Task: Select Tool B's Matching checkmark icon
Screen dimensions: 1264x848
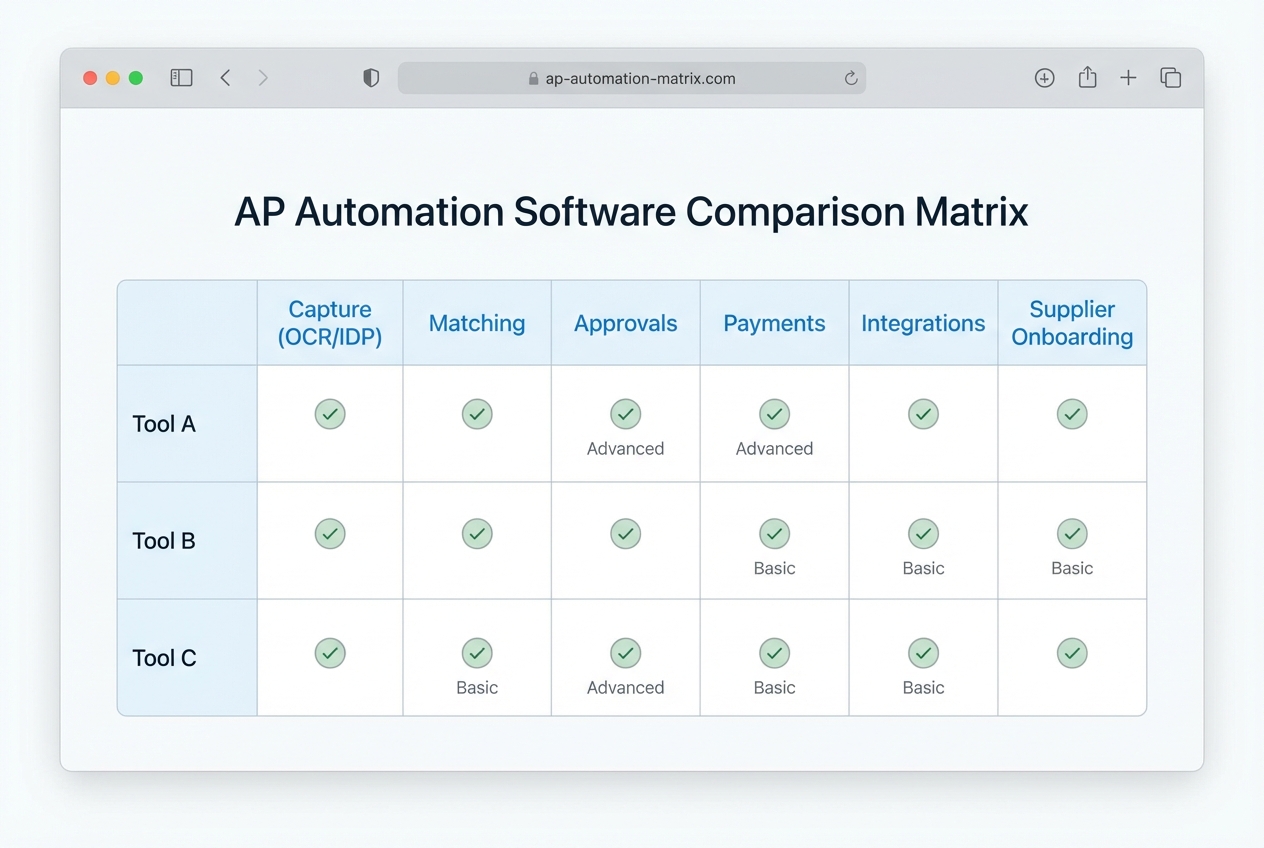Action: [477, 534]
